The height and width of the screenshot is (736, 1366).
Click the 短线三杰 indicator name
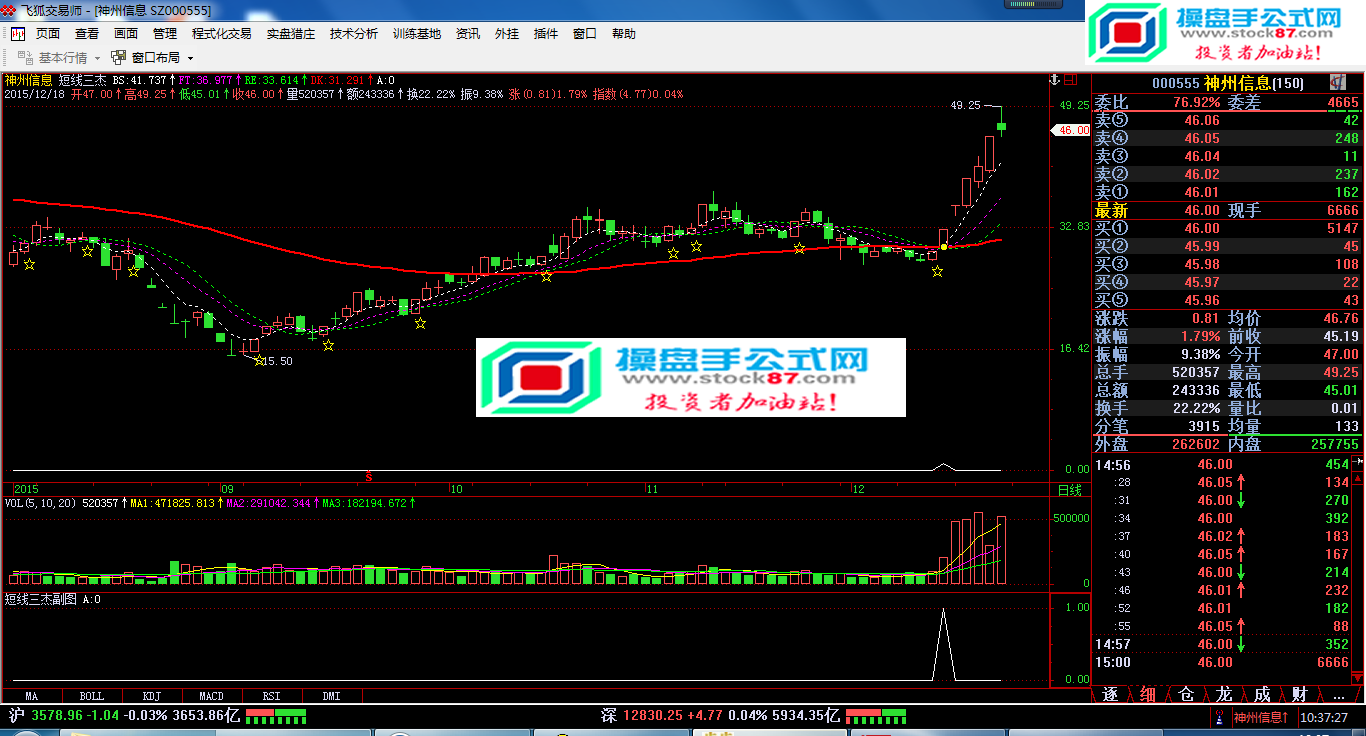(x=83, y=80)
